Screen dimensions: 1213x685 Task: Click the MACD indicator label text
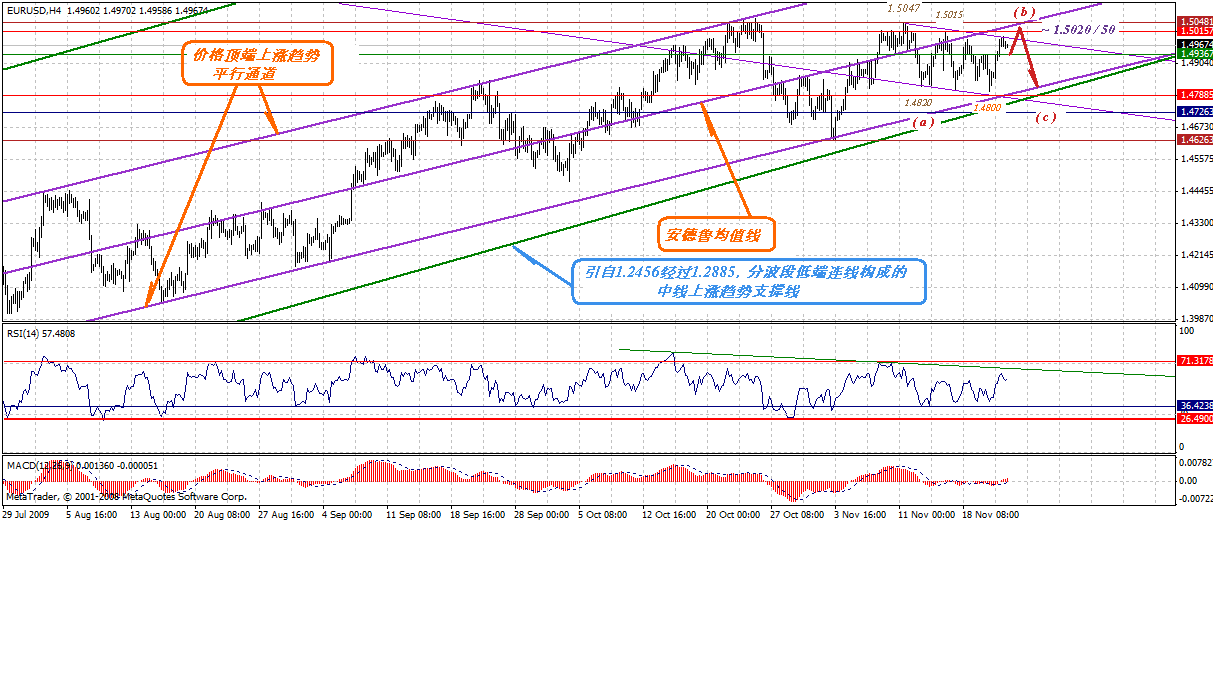point(82,465)
